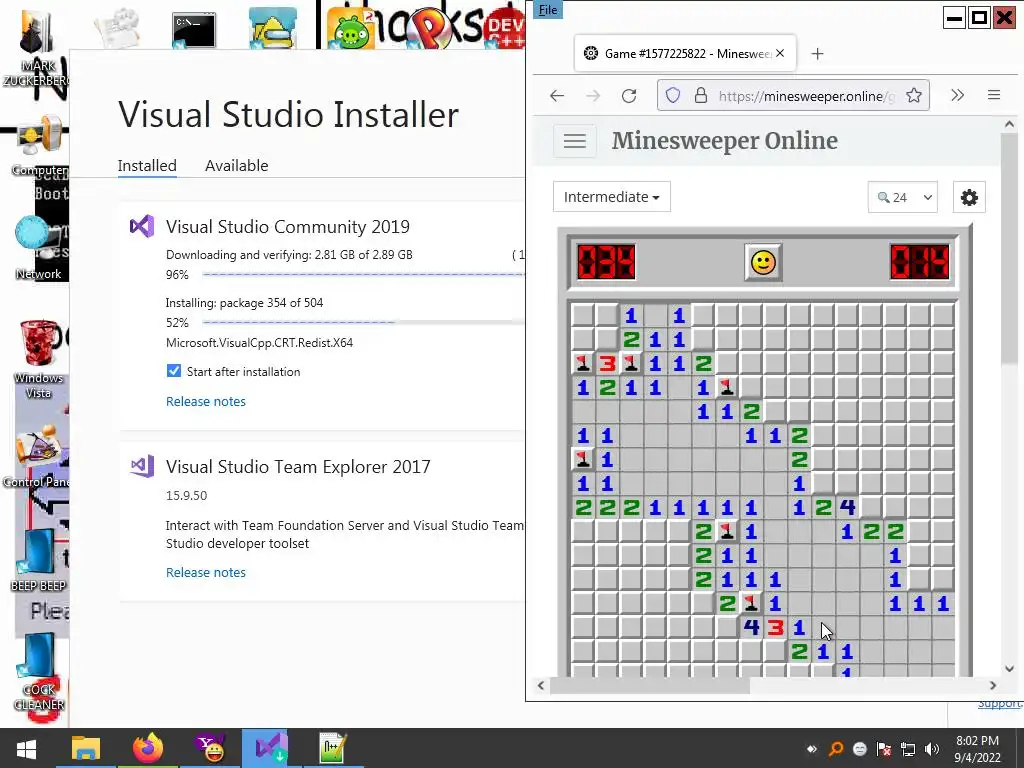Open the notepad taskbar icon
1024x768 pixels.
click(x=333, y=748)
